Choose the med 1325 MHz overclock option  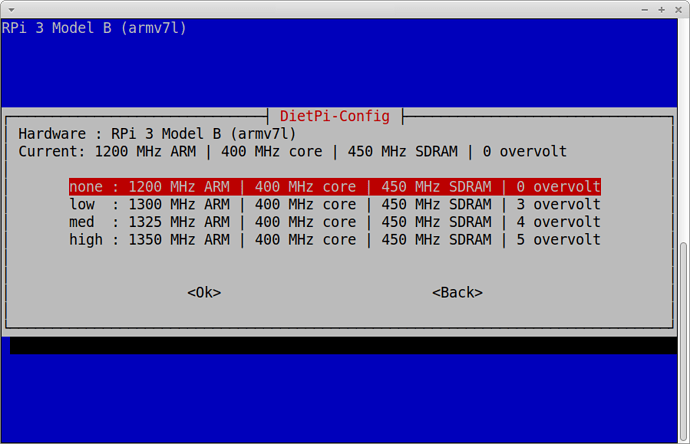335,222
